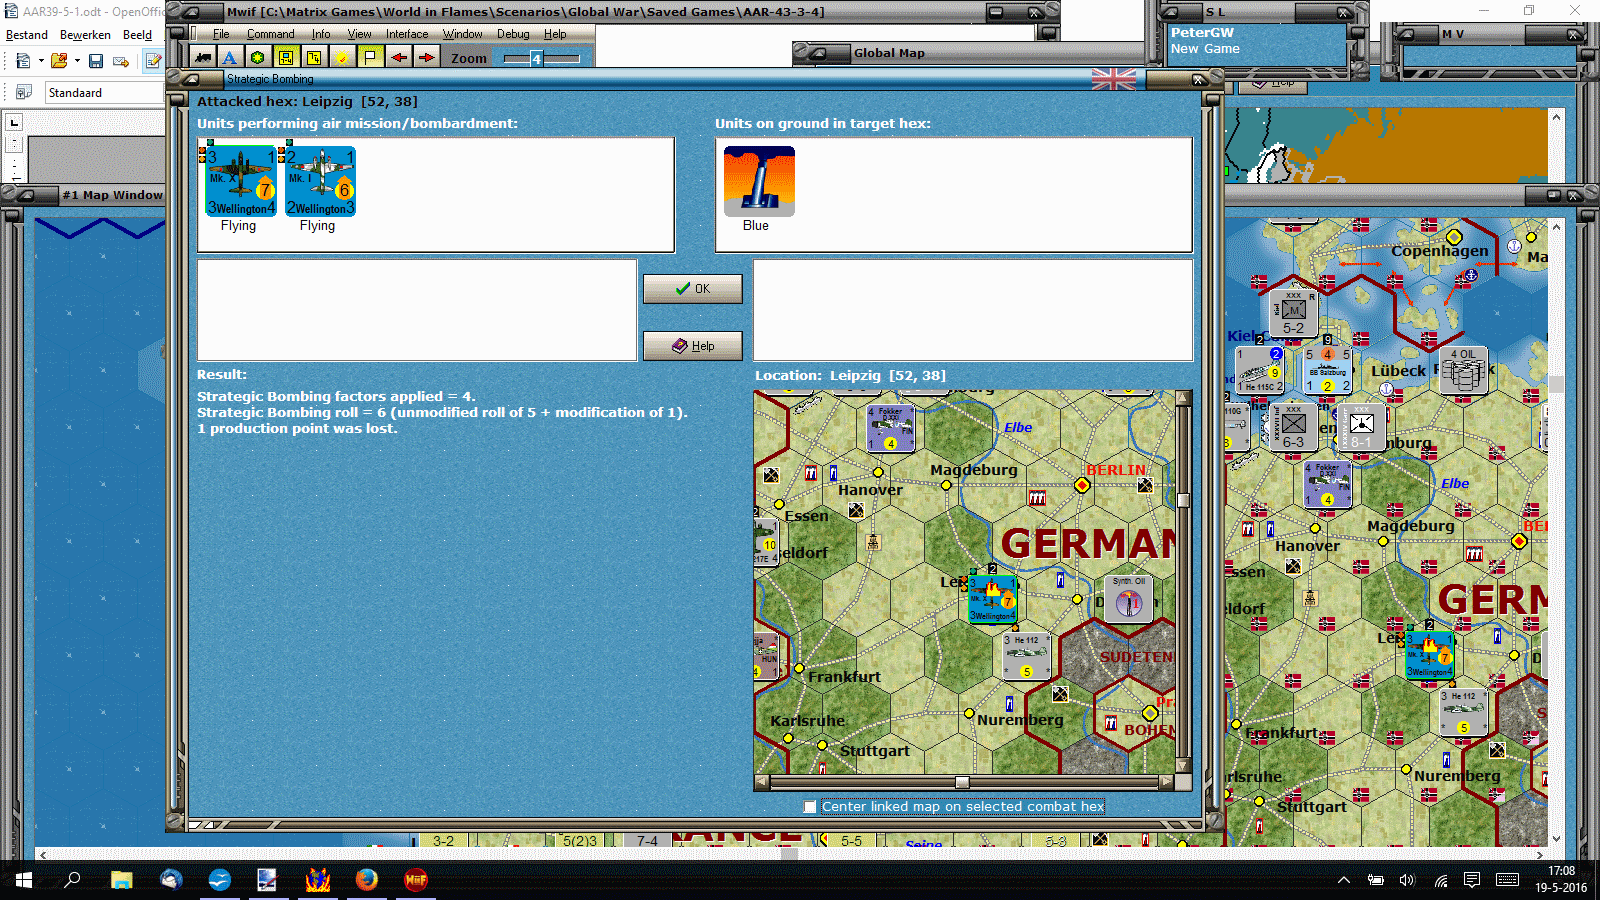Select the 2Wellington3 bomber counter with factor 6
1600x900 pixels.
tap(320, 181)
